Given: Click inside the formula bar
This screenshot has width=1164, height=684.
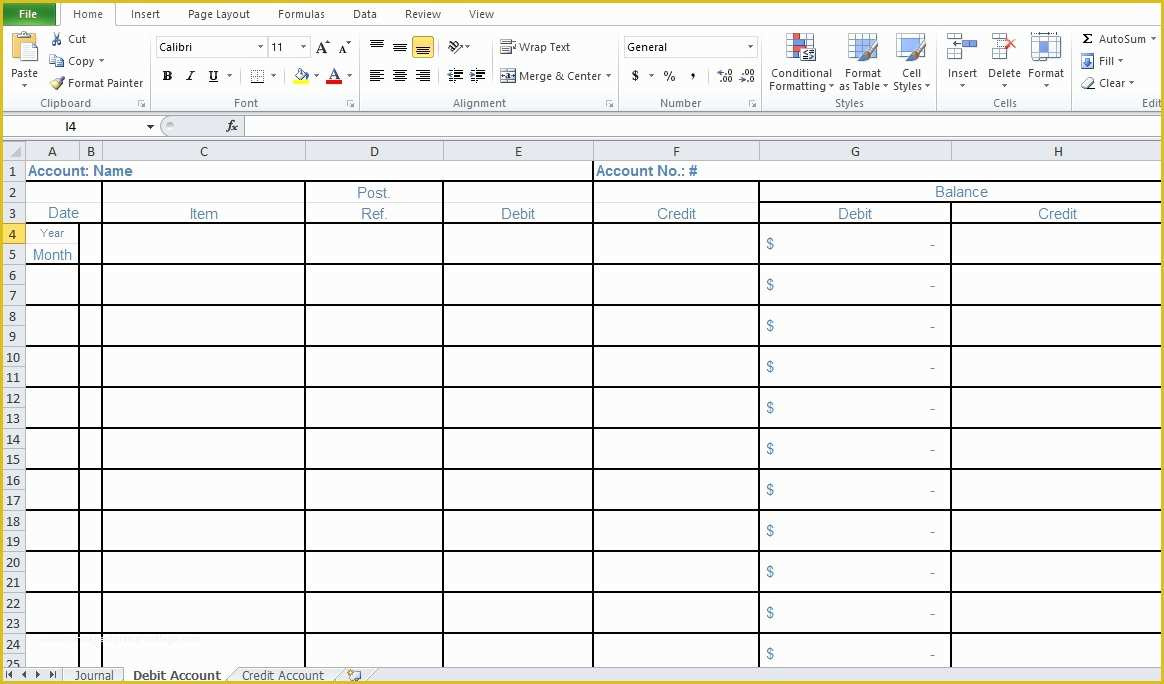Looking at the screenshot, I should click(702, 126).
